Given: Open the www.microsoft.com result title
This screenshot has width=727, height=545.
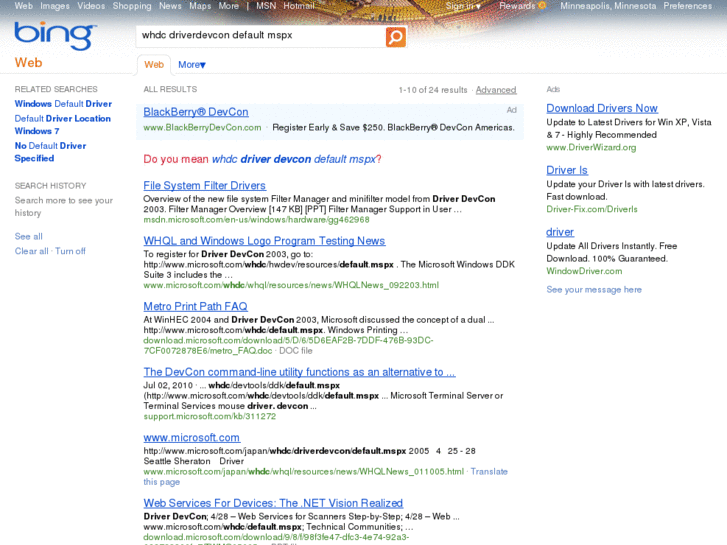Looking at the screenshot, I should [191, 437].
